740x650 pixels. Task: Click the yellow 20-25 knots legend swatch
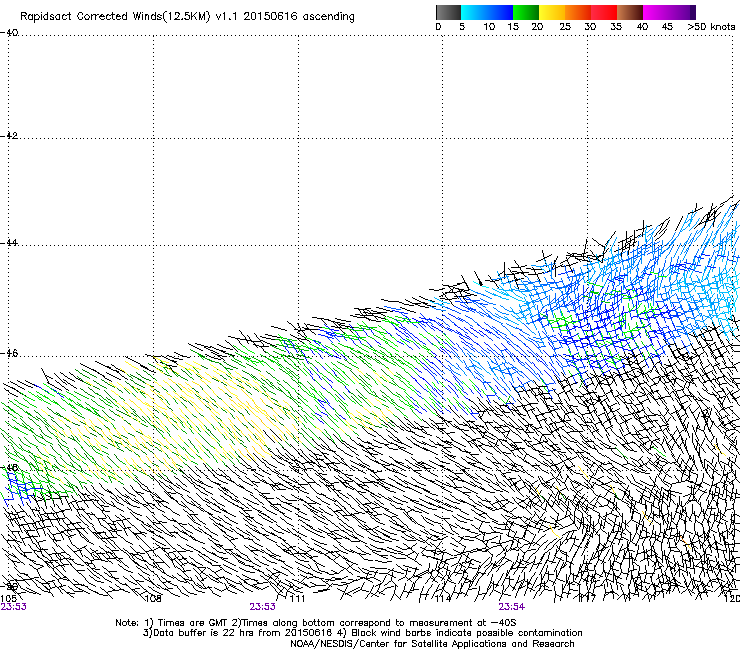click(552, 12)
